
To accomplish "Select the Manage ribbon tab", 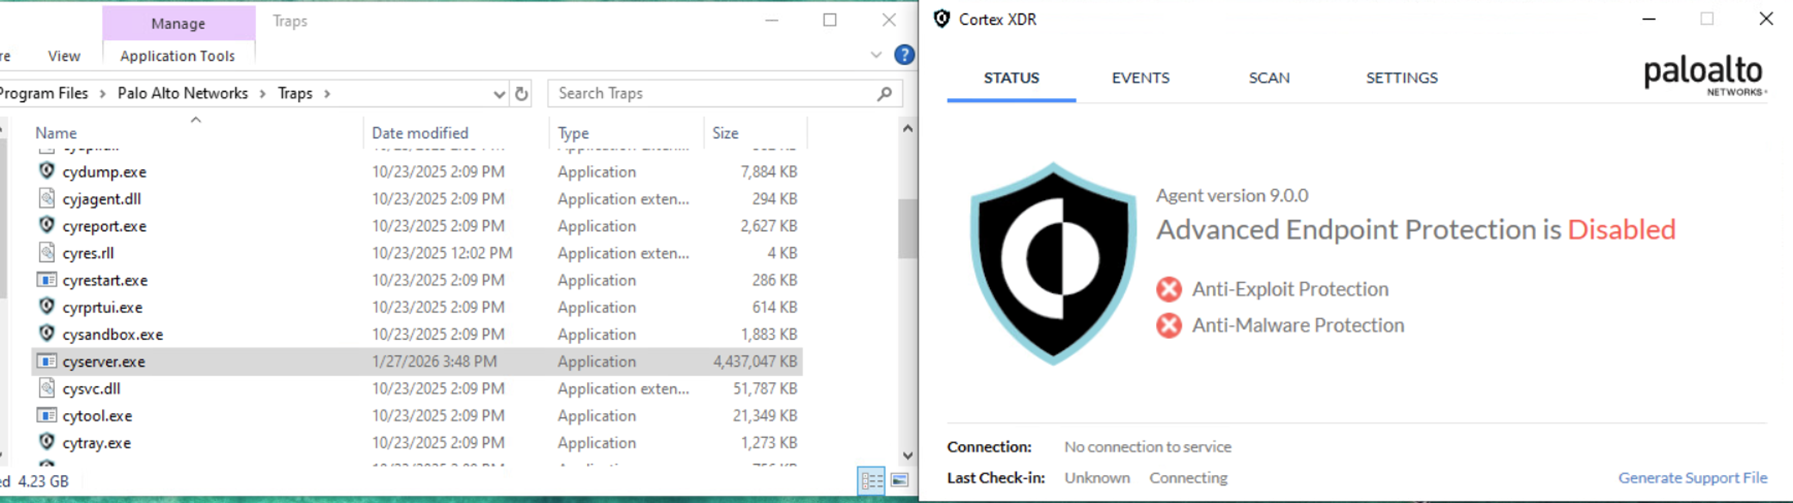I will [x=178, y=23].
